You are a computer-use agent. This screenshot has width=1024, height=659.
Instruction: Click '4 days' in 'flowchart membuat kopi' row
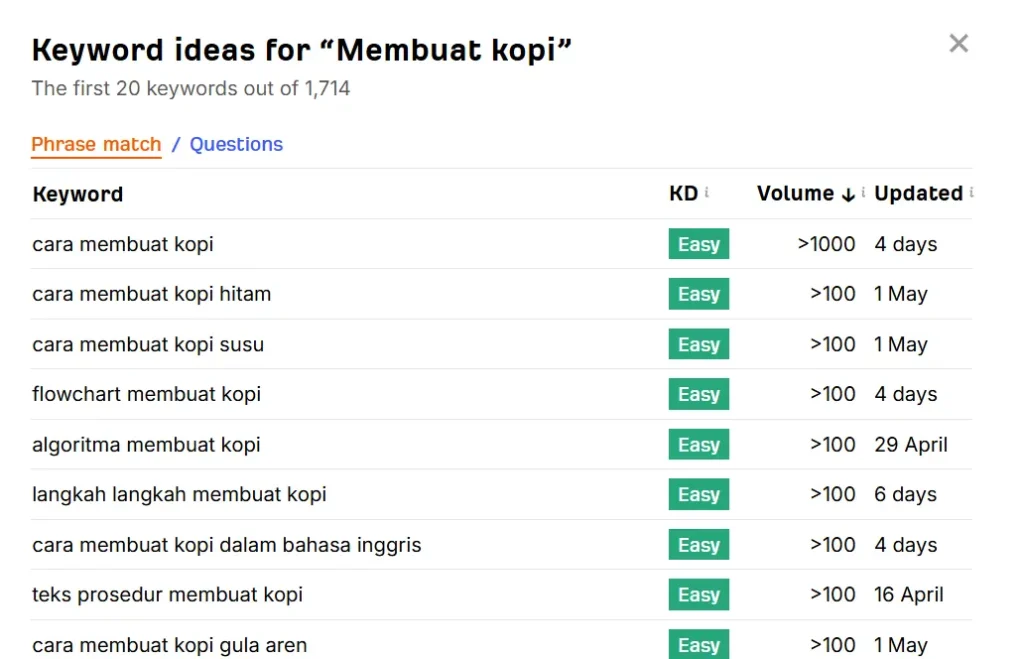pos(906,394)
